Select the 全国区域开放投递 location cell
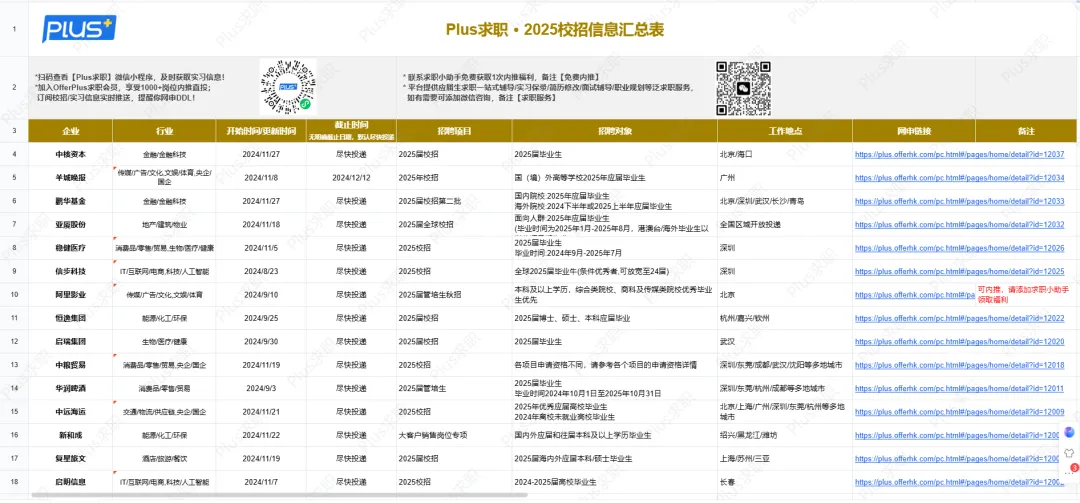The image size is (1080, 503). [785, 225]
